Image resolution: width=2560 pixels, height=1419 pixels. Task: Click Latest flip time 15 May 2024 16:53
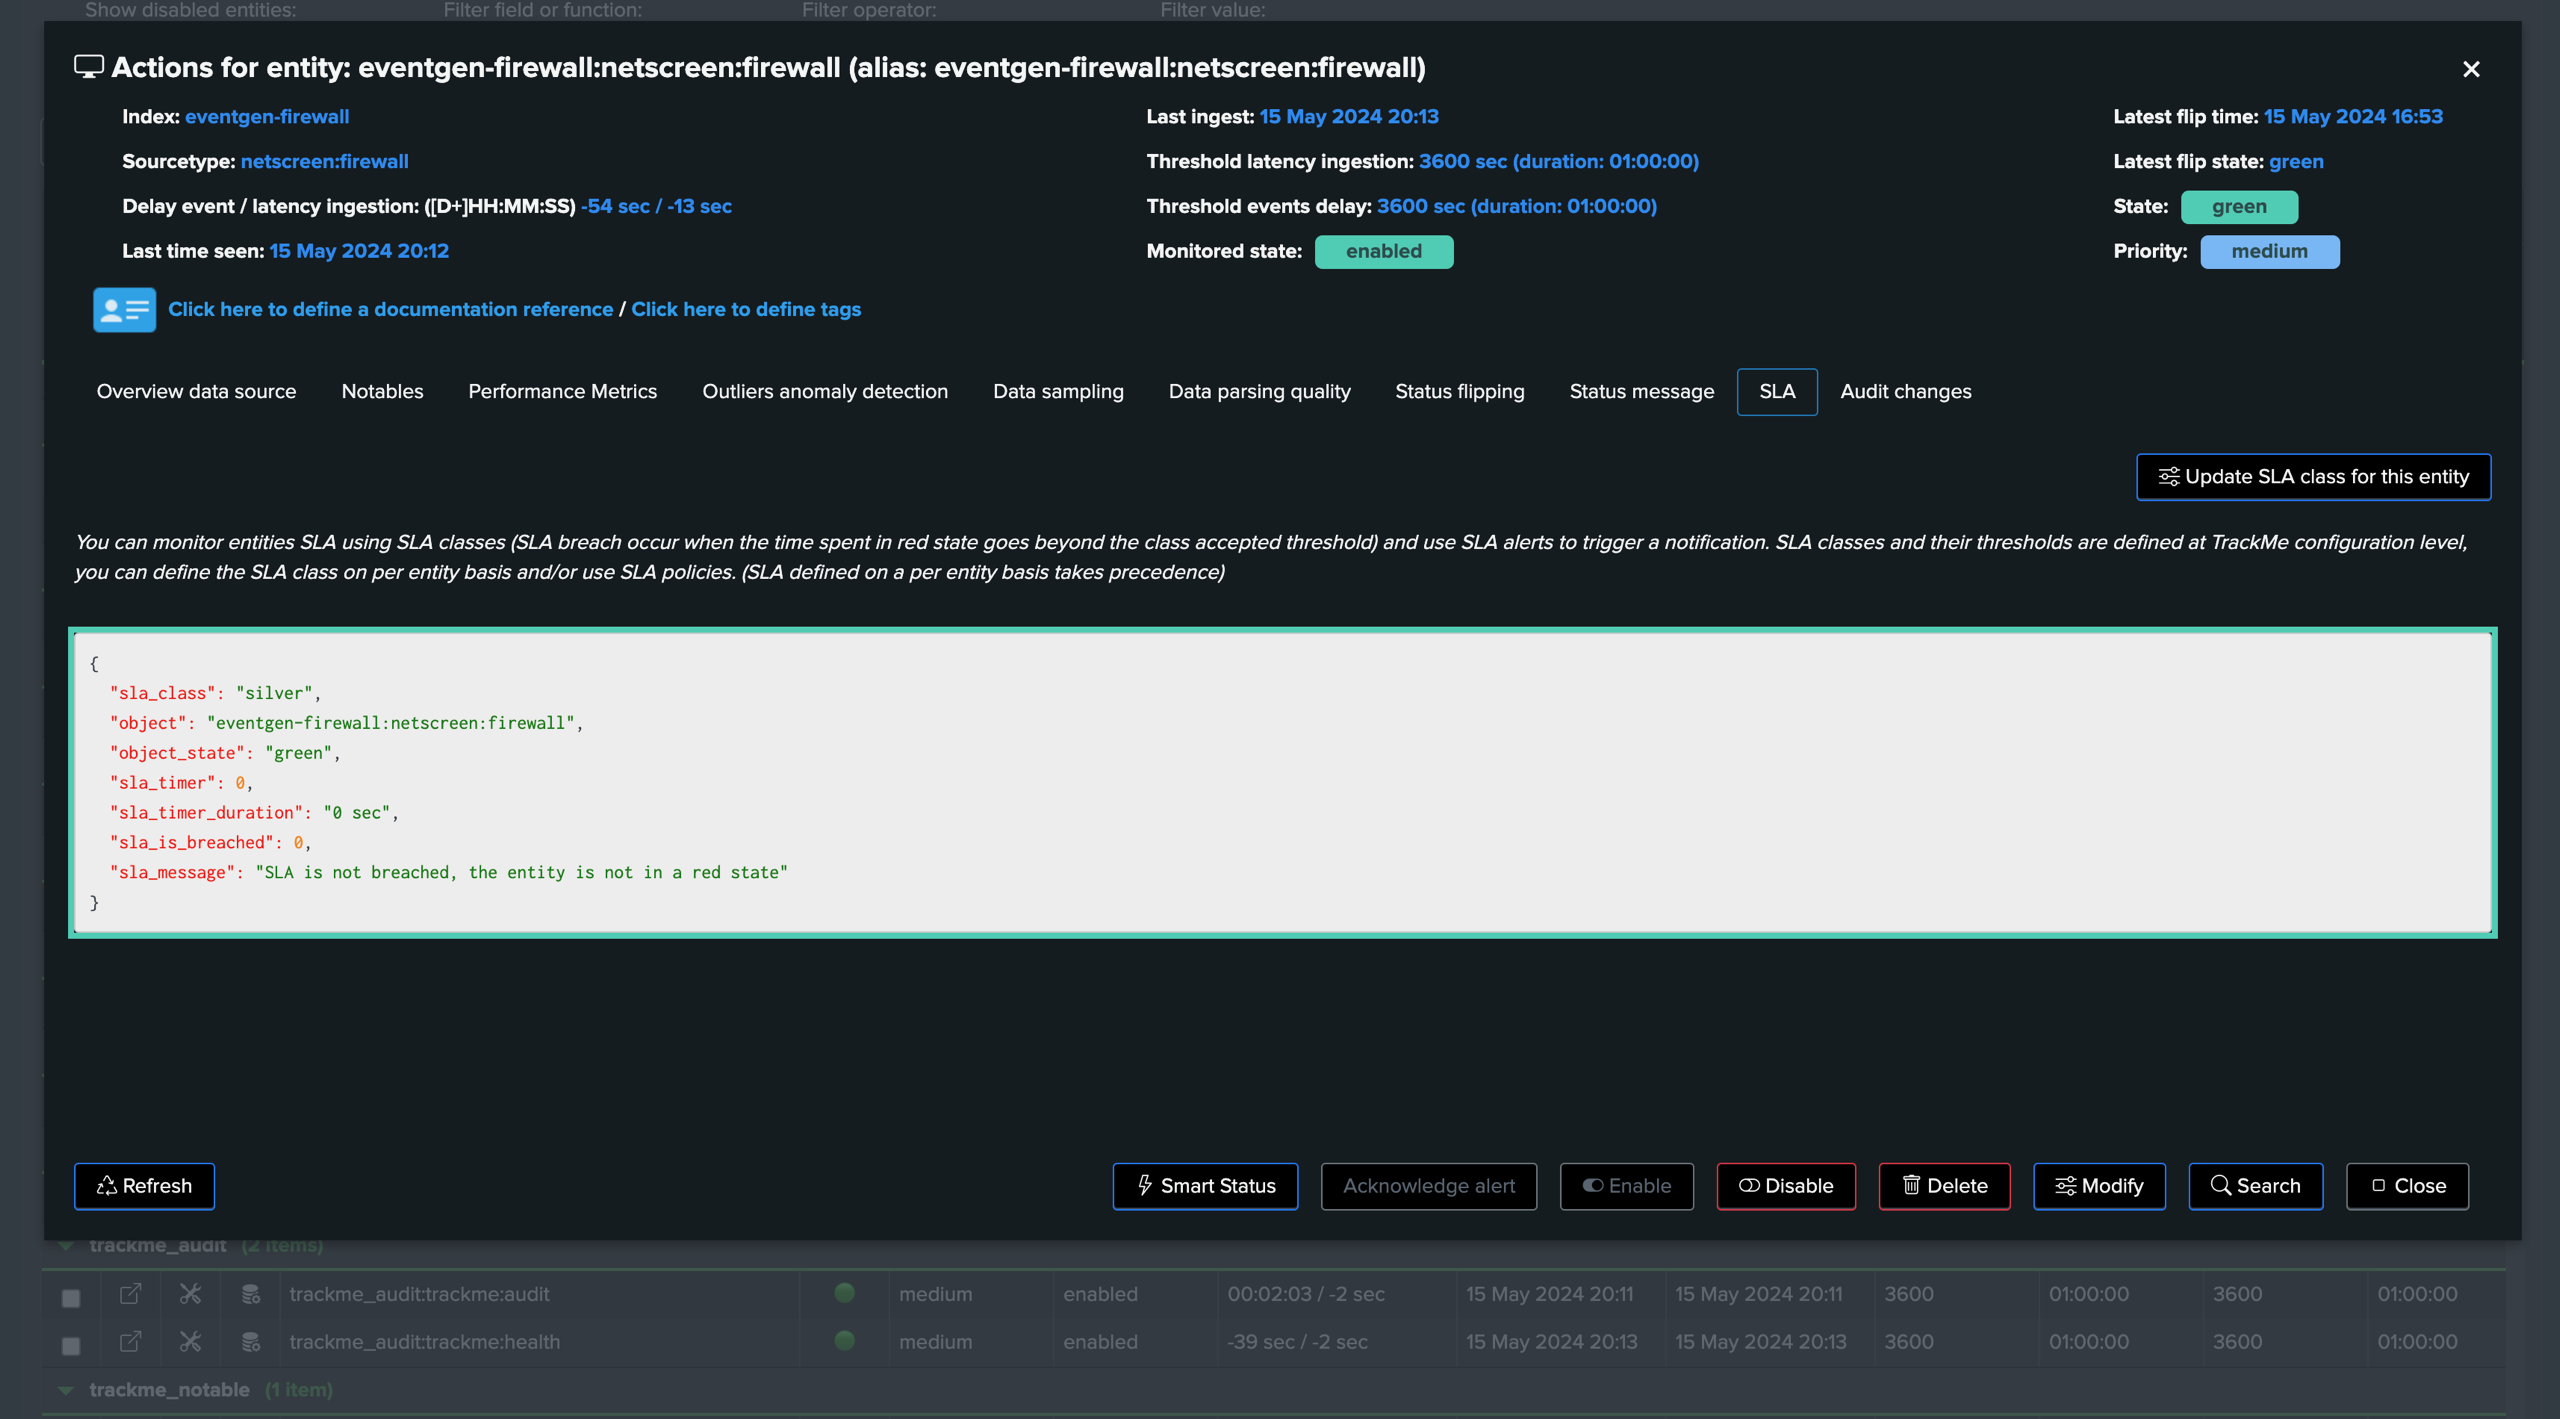pyautogui.click(x=2352, y=117)
